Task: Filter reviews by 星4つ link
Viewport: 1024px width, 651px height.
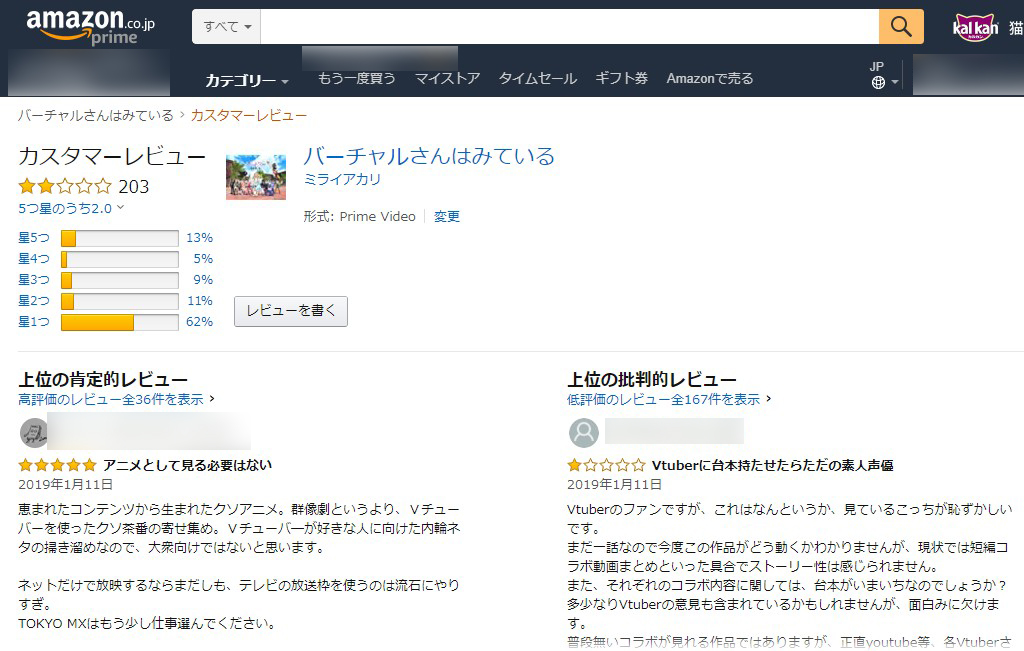Action: (x=34, y=259)
